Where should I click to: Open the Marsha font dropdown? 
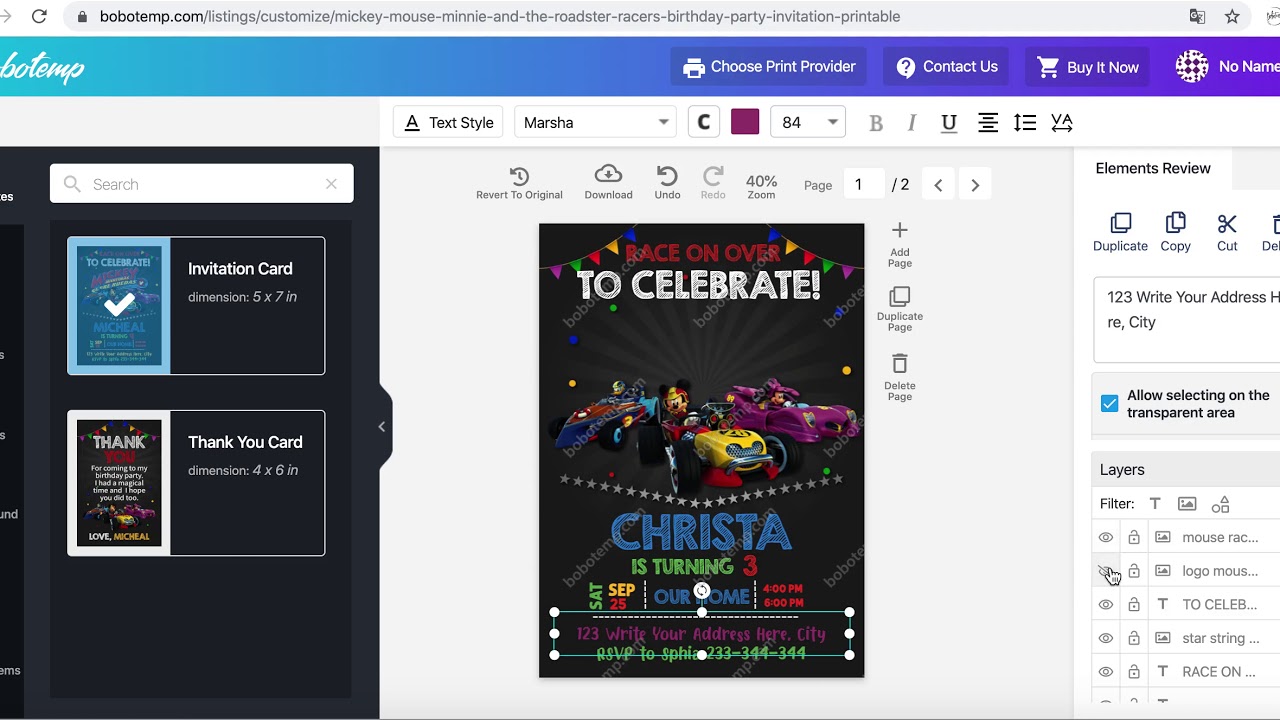[596, 122]
